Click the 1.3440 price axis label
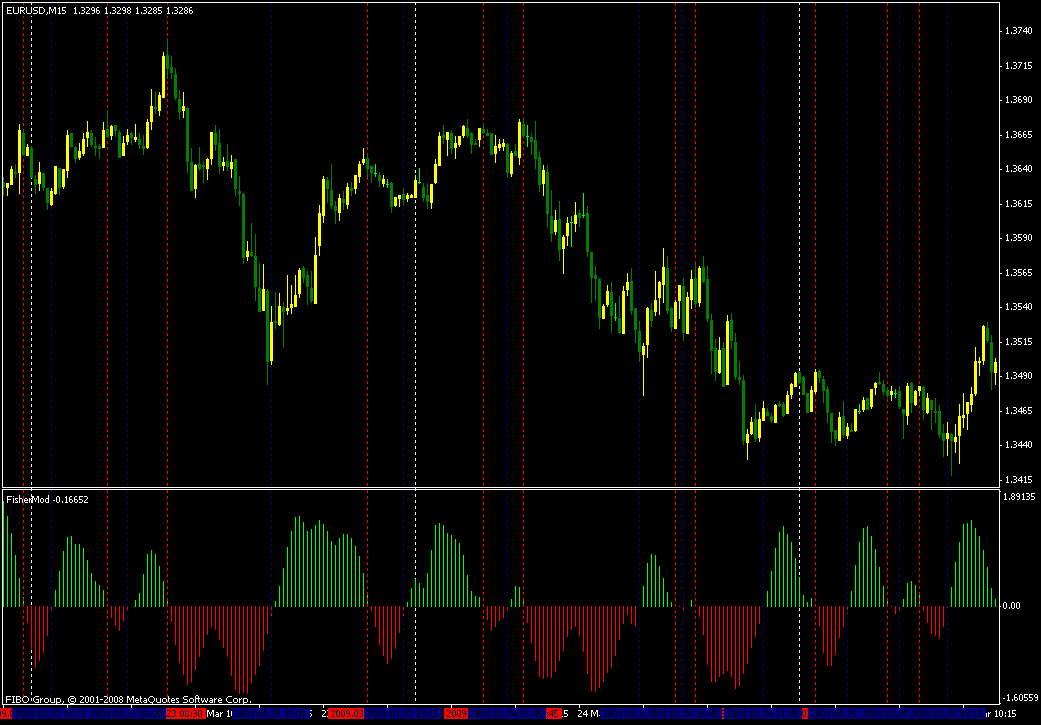 (1017, 445)
